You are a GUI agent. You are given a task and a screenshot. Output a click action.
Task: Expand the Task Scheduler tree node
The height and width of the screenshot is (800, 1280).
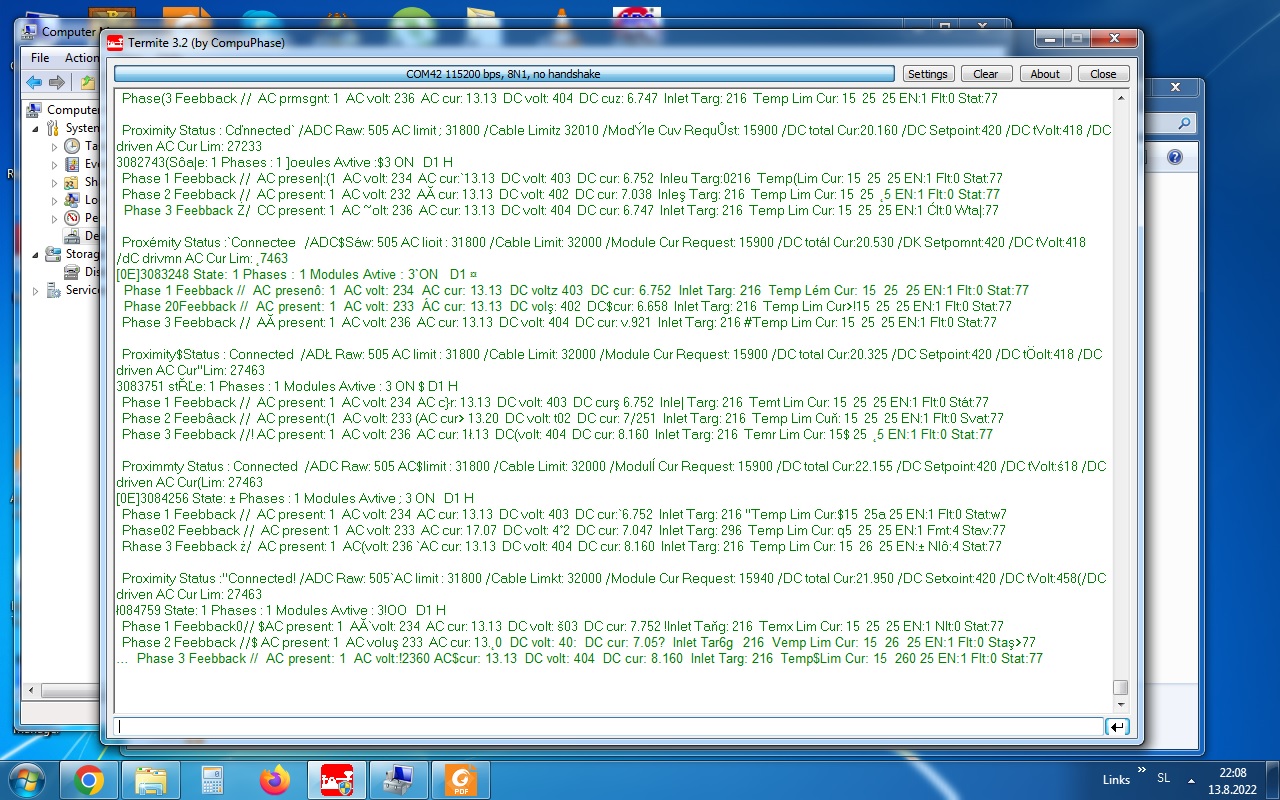point(55,146)
